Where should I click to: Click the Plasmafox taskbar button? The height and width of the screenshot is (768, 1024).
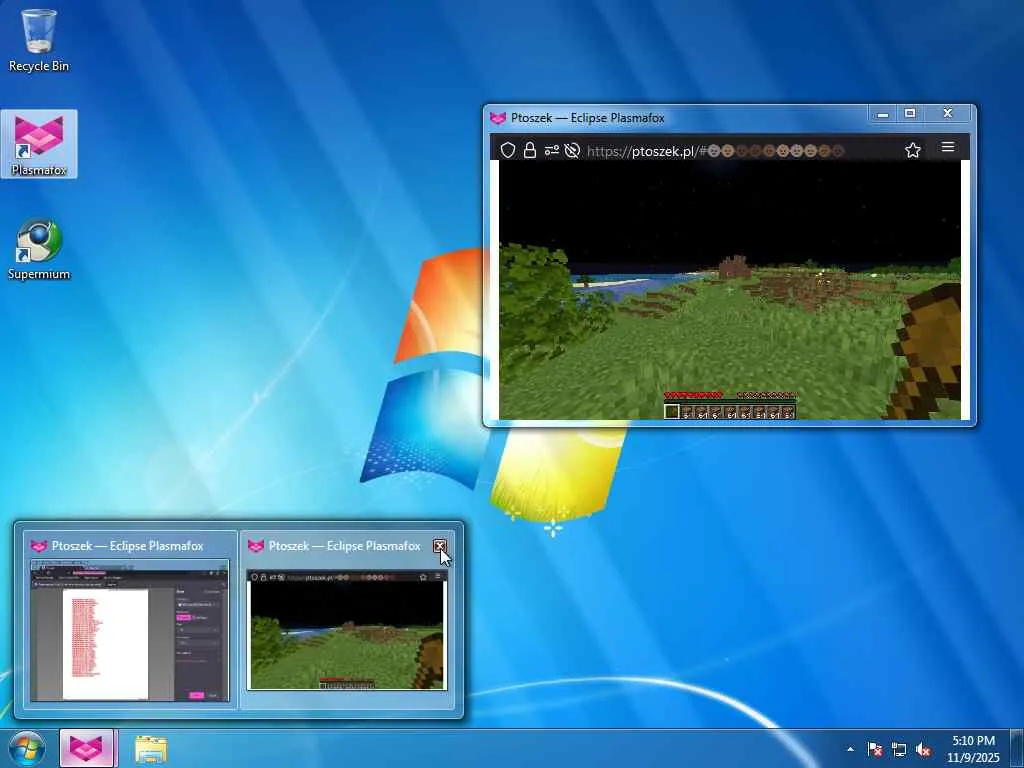point(88,748)
